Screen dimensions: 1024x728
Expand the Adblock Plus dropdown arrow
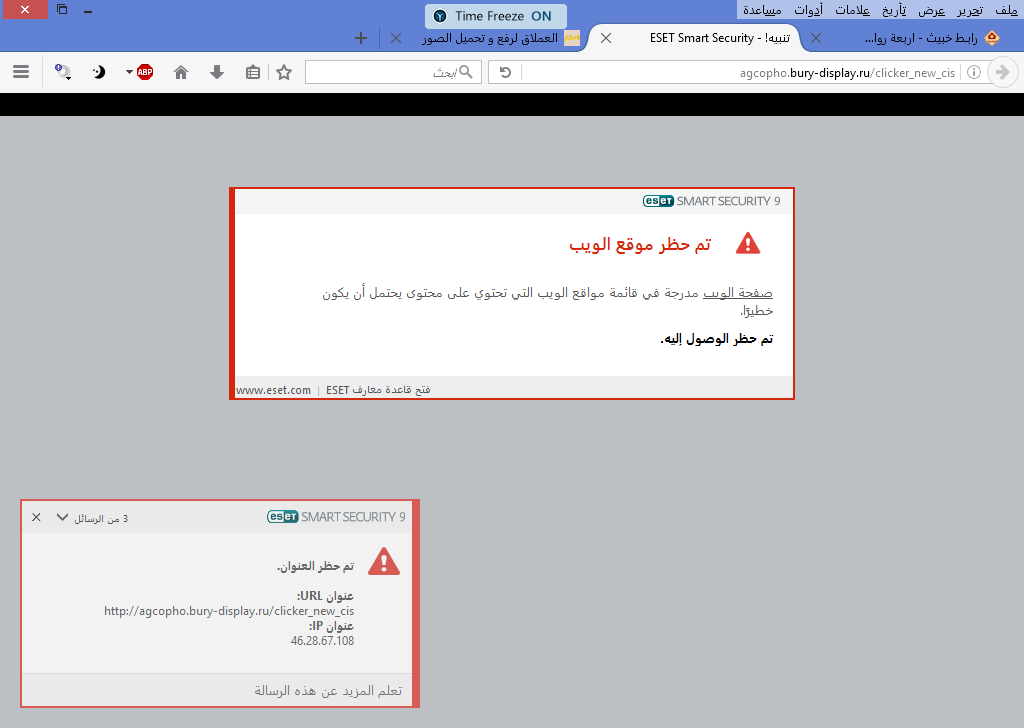pyautogui.click(x=129, y=72)
